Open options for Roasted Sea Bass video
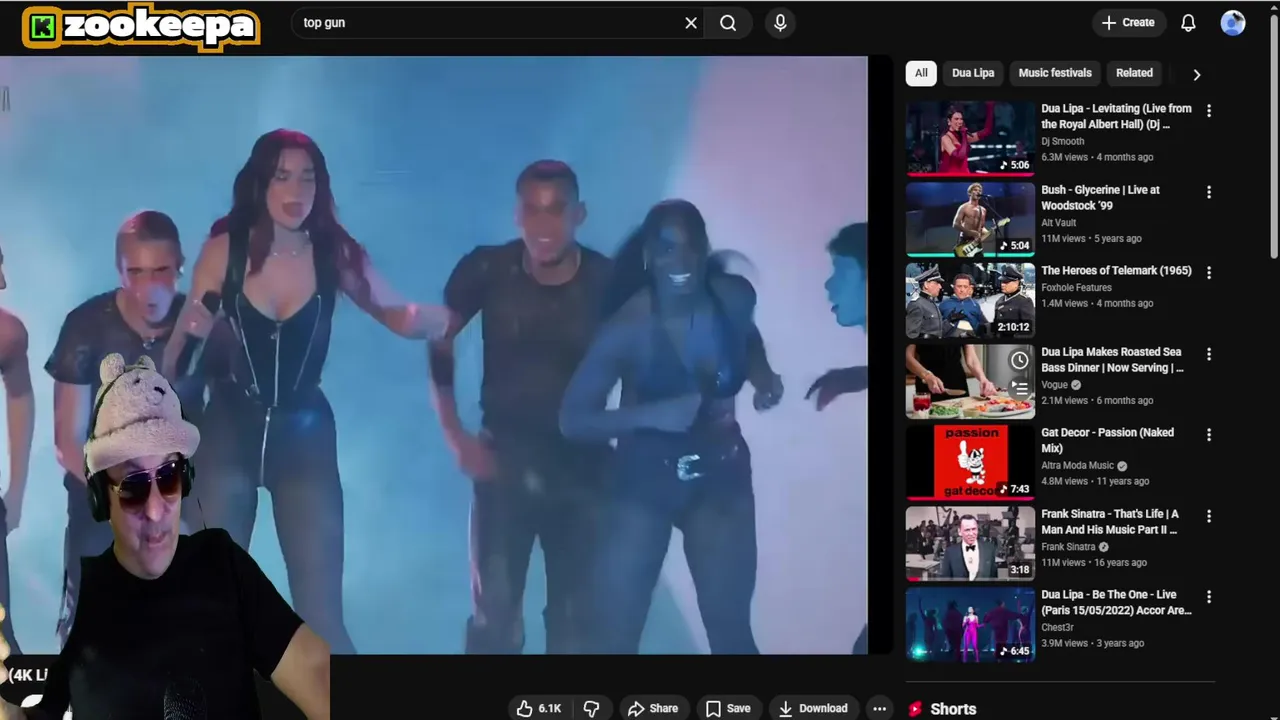 coord(1209,354)
